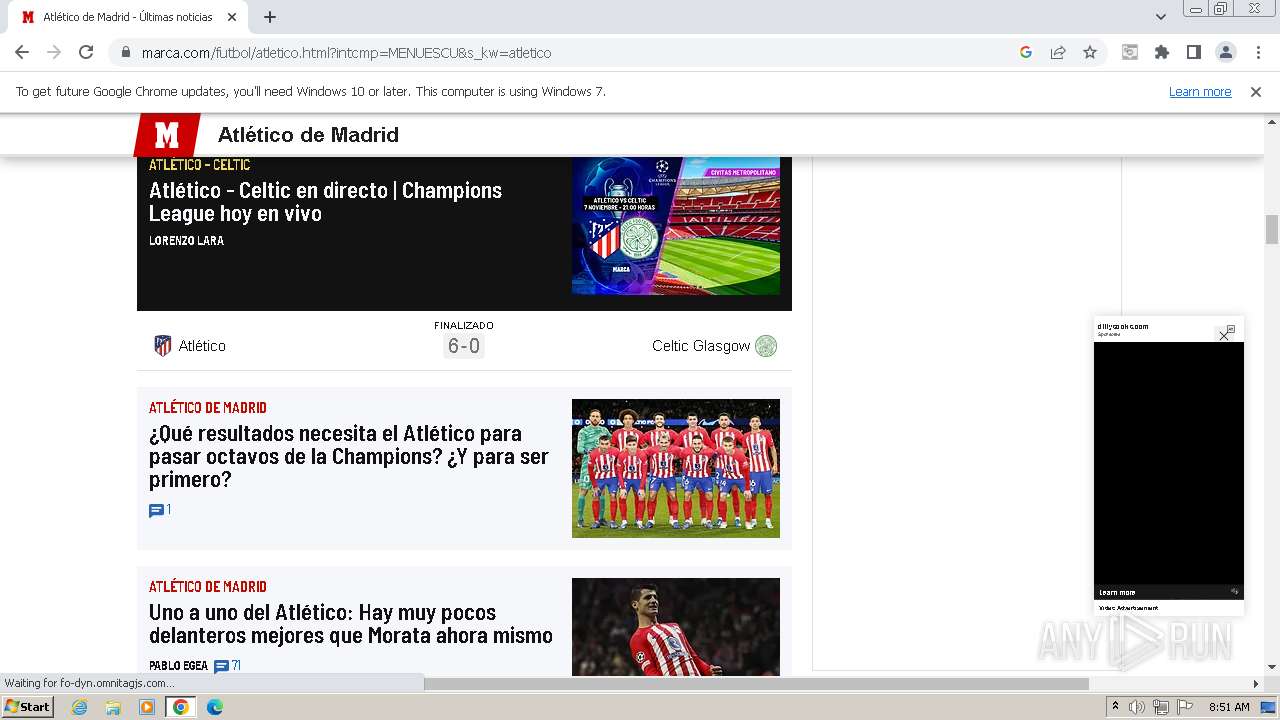Click the scroll-right arrow
This screenshot has width=1280, height=720.
1256,684
